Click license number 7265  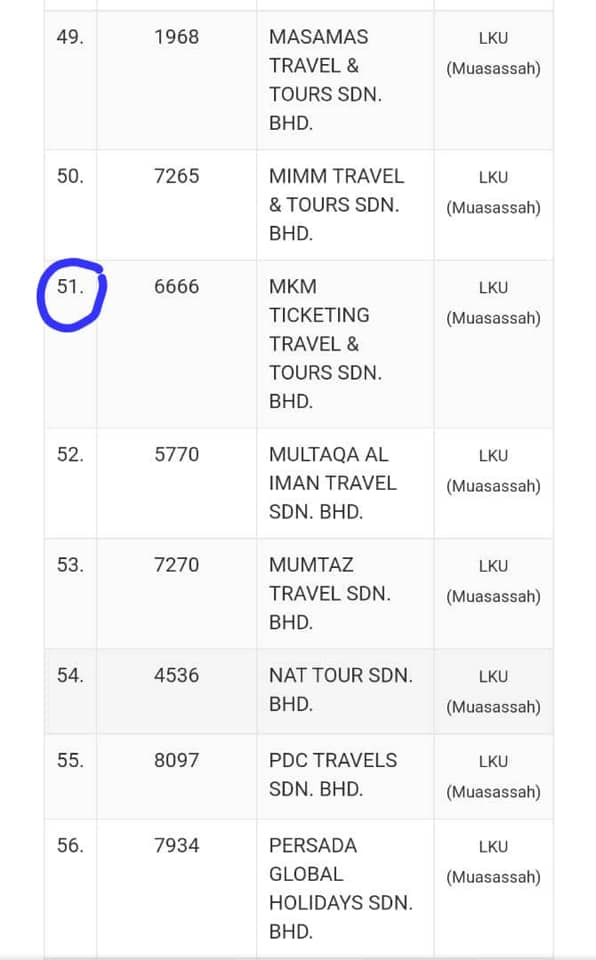coord(176,176)
